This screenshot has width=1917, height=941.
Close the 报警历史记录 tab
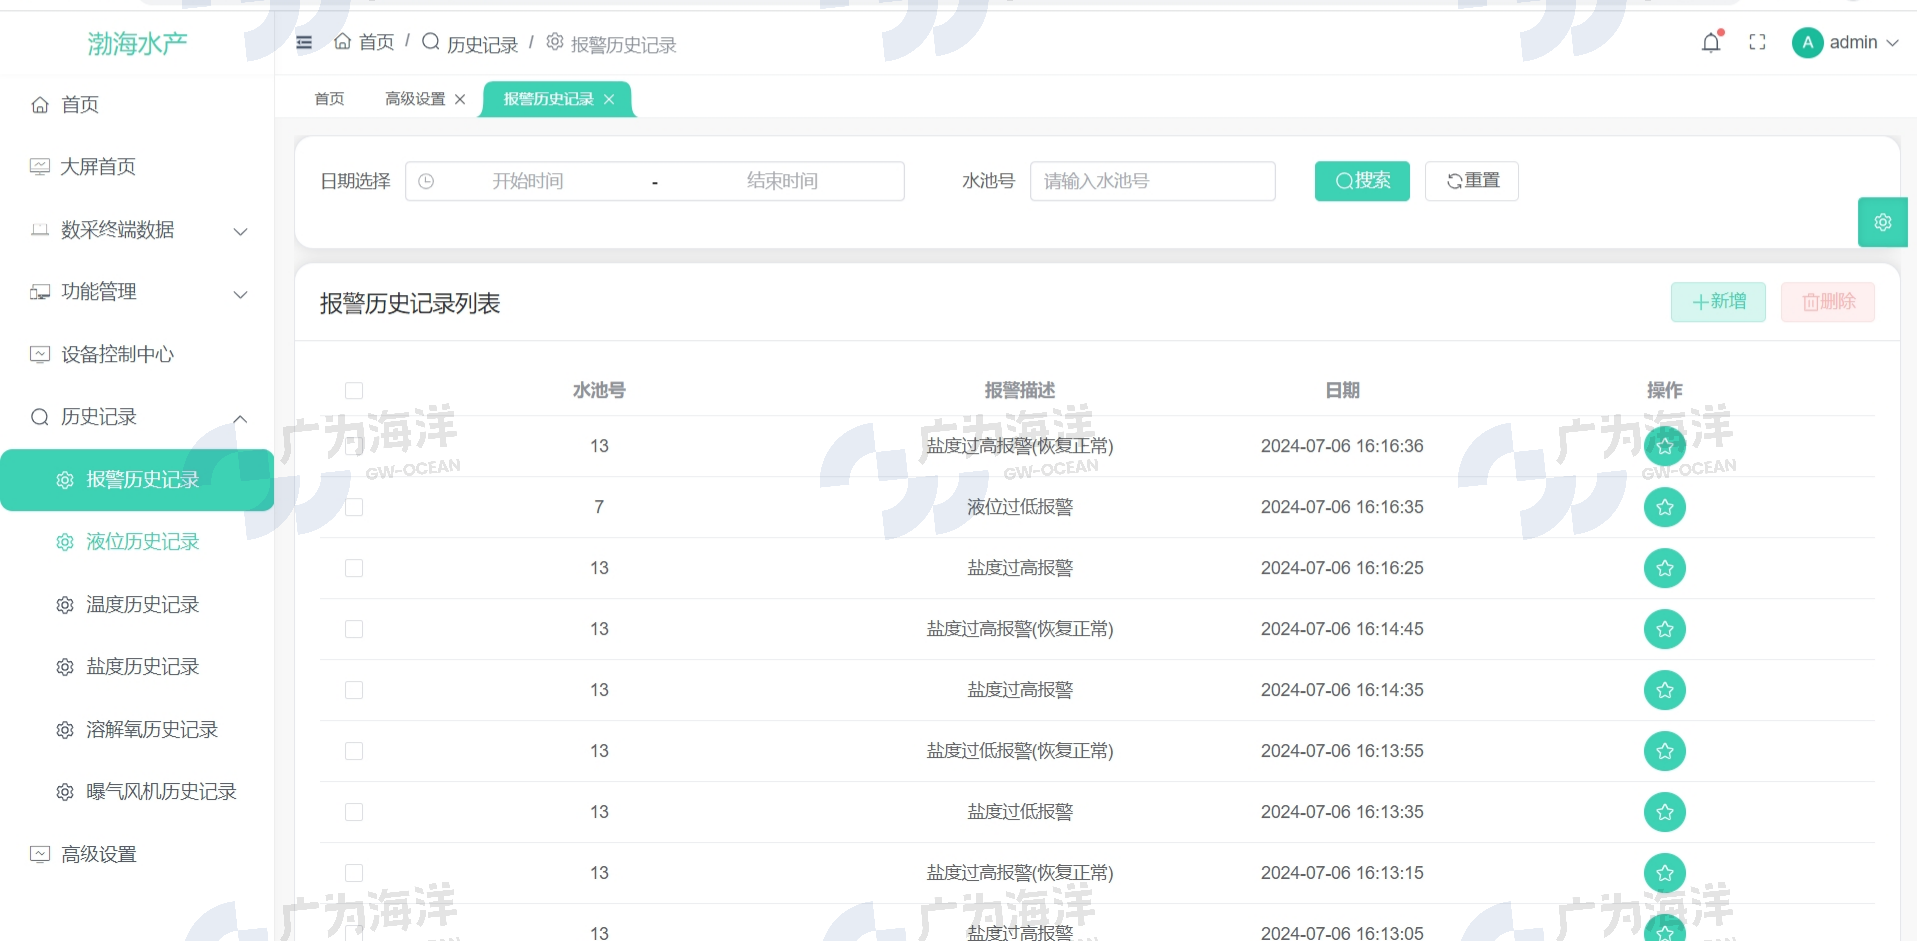pyautogui.click(x=609, y=99)
